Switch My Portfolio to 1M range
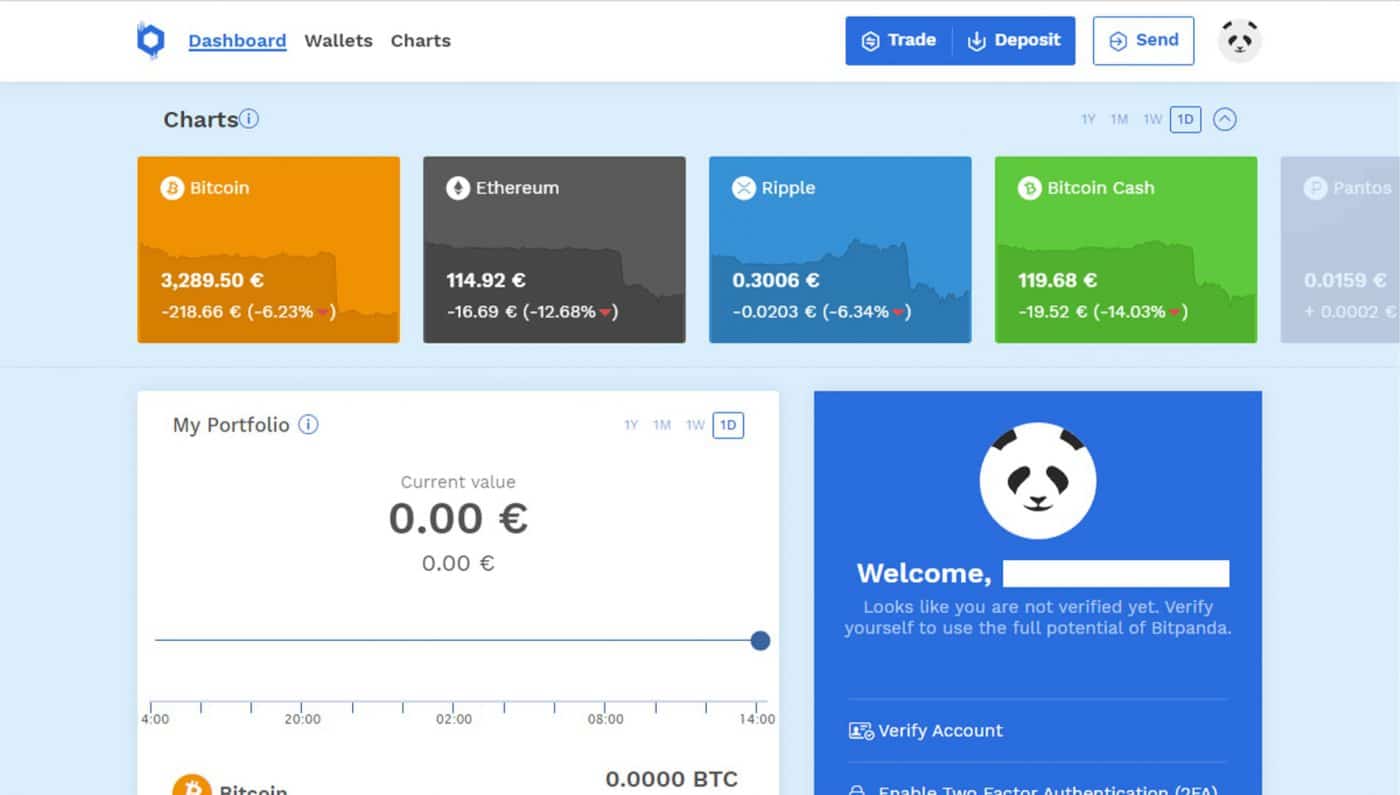 click(x=662, y=426)
